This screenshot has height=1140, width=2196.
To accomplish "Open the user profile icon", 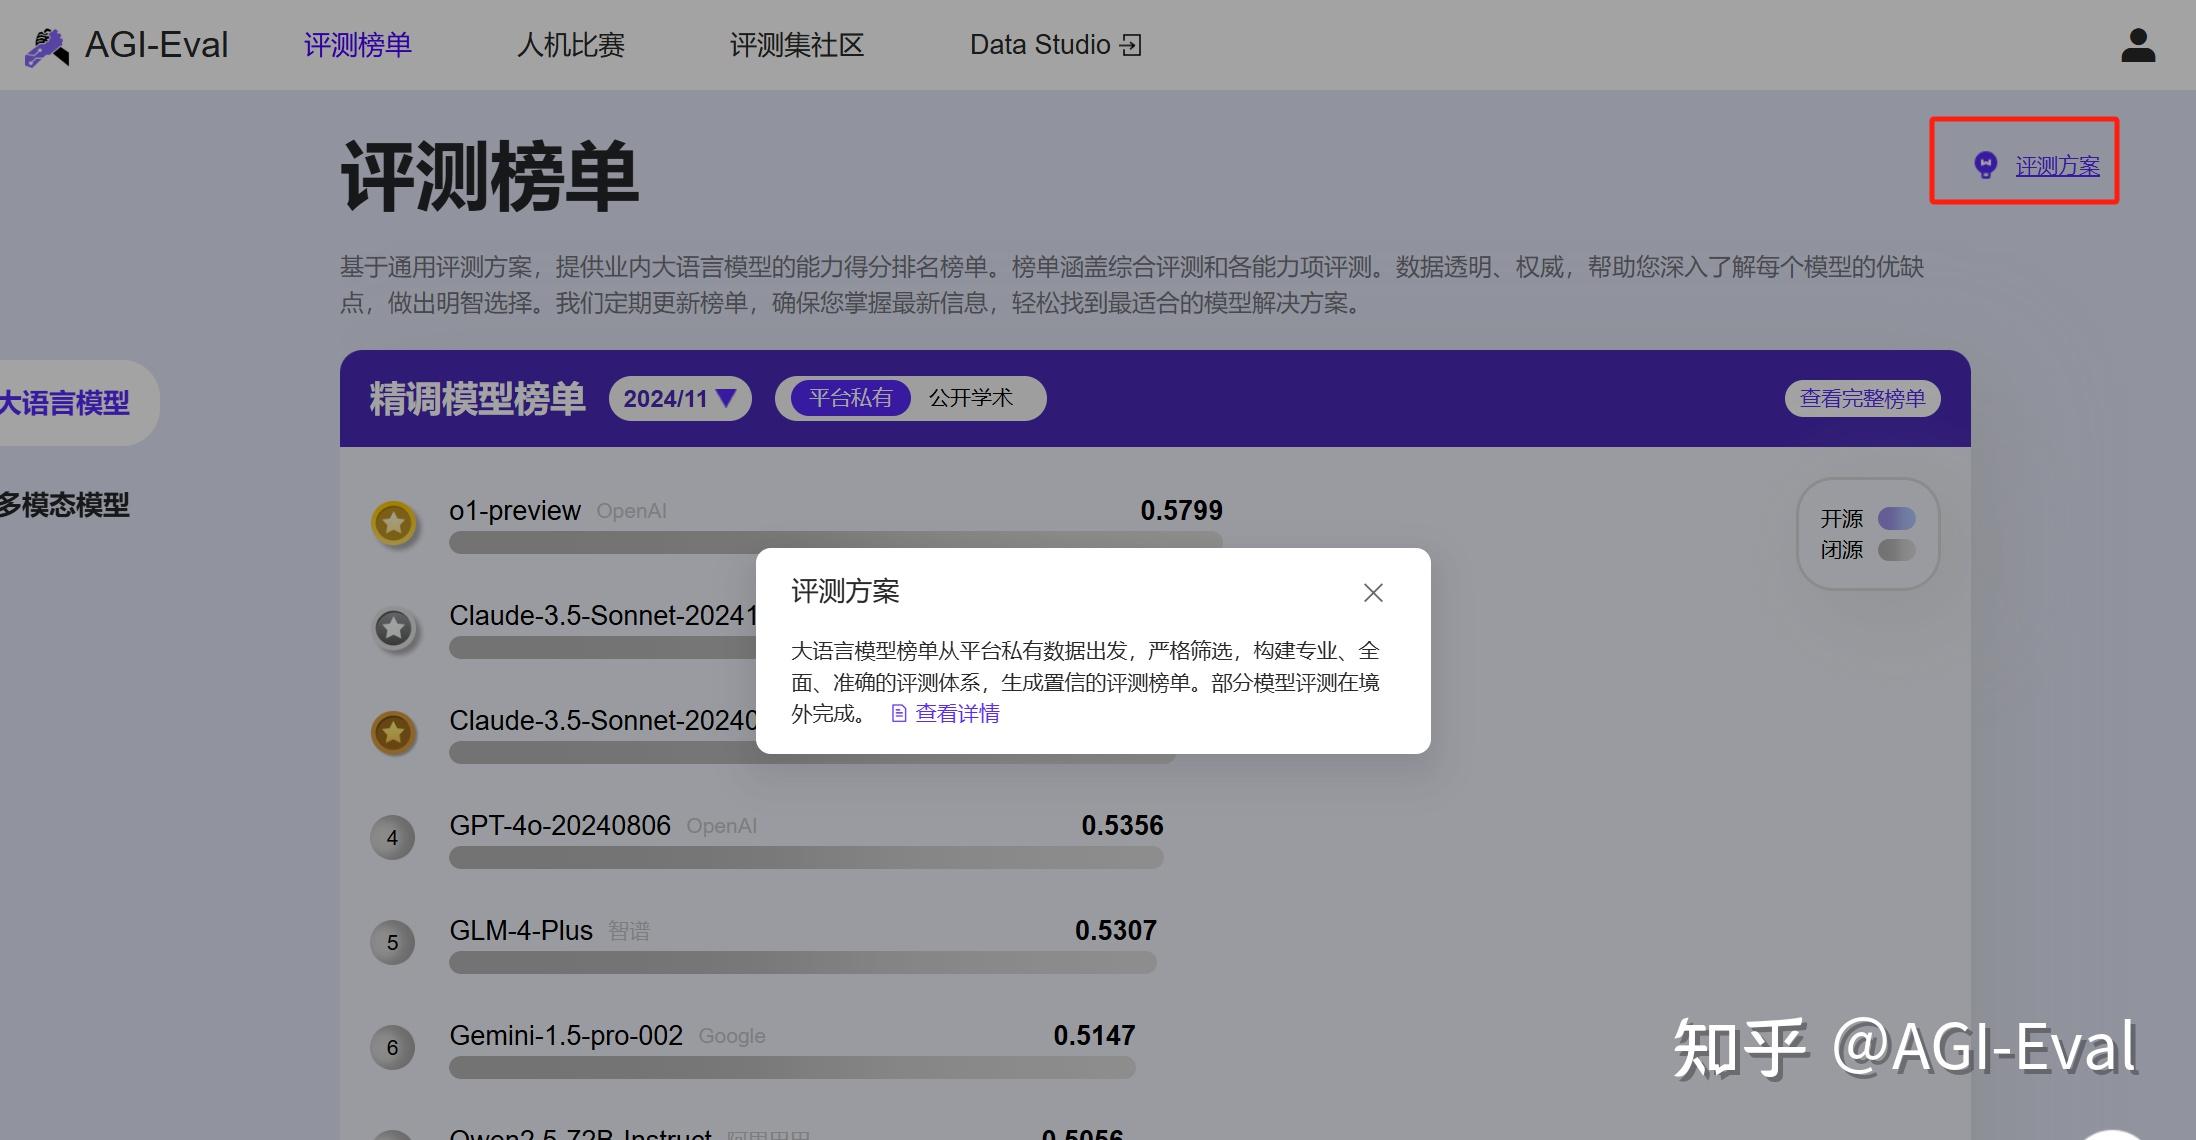I will 2137,44.
